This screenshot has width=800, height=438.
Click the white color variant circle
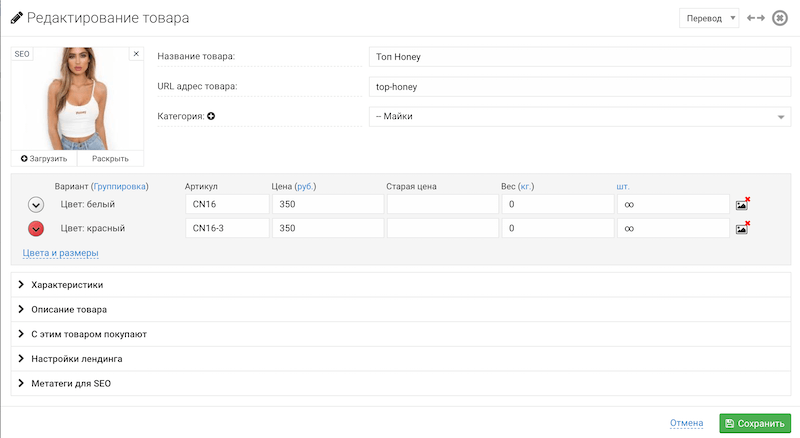36,204
